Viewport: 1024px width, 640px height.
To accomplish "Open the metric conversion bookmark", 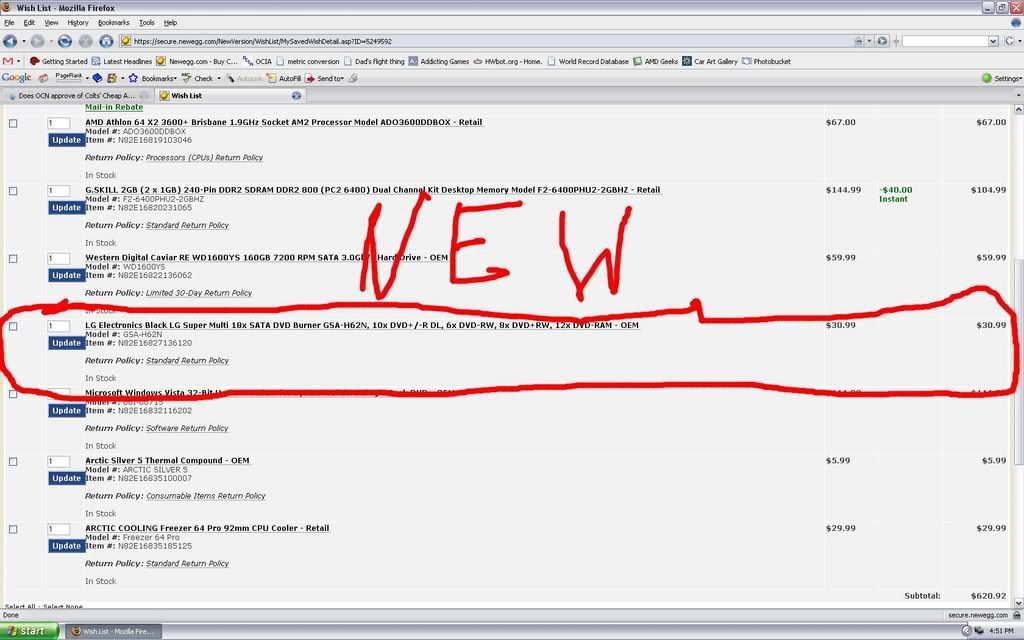I will click(308, 61).
